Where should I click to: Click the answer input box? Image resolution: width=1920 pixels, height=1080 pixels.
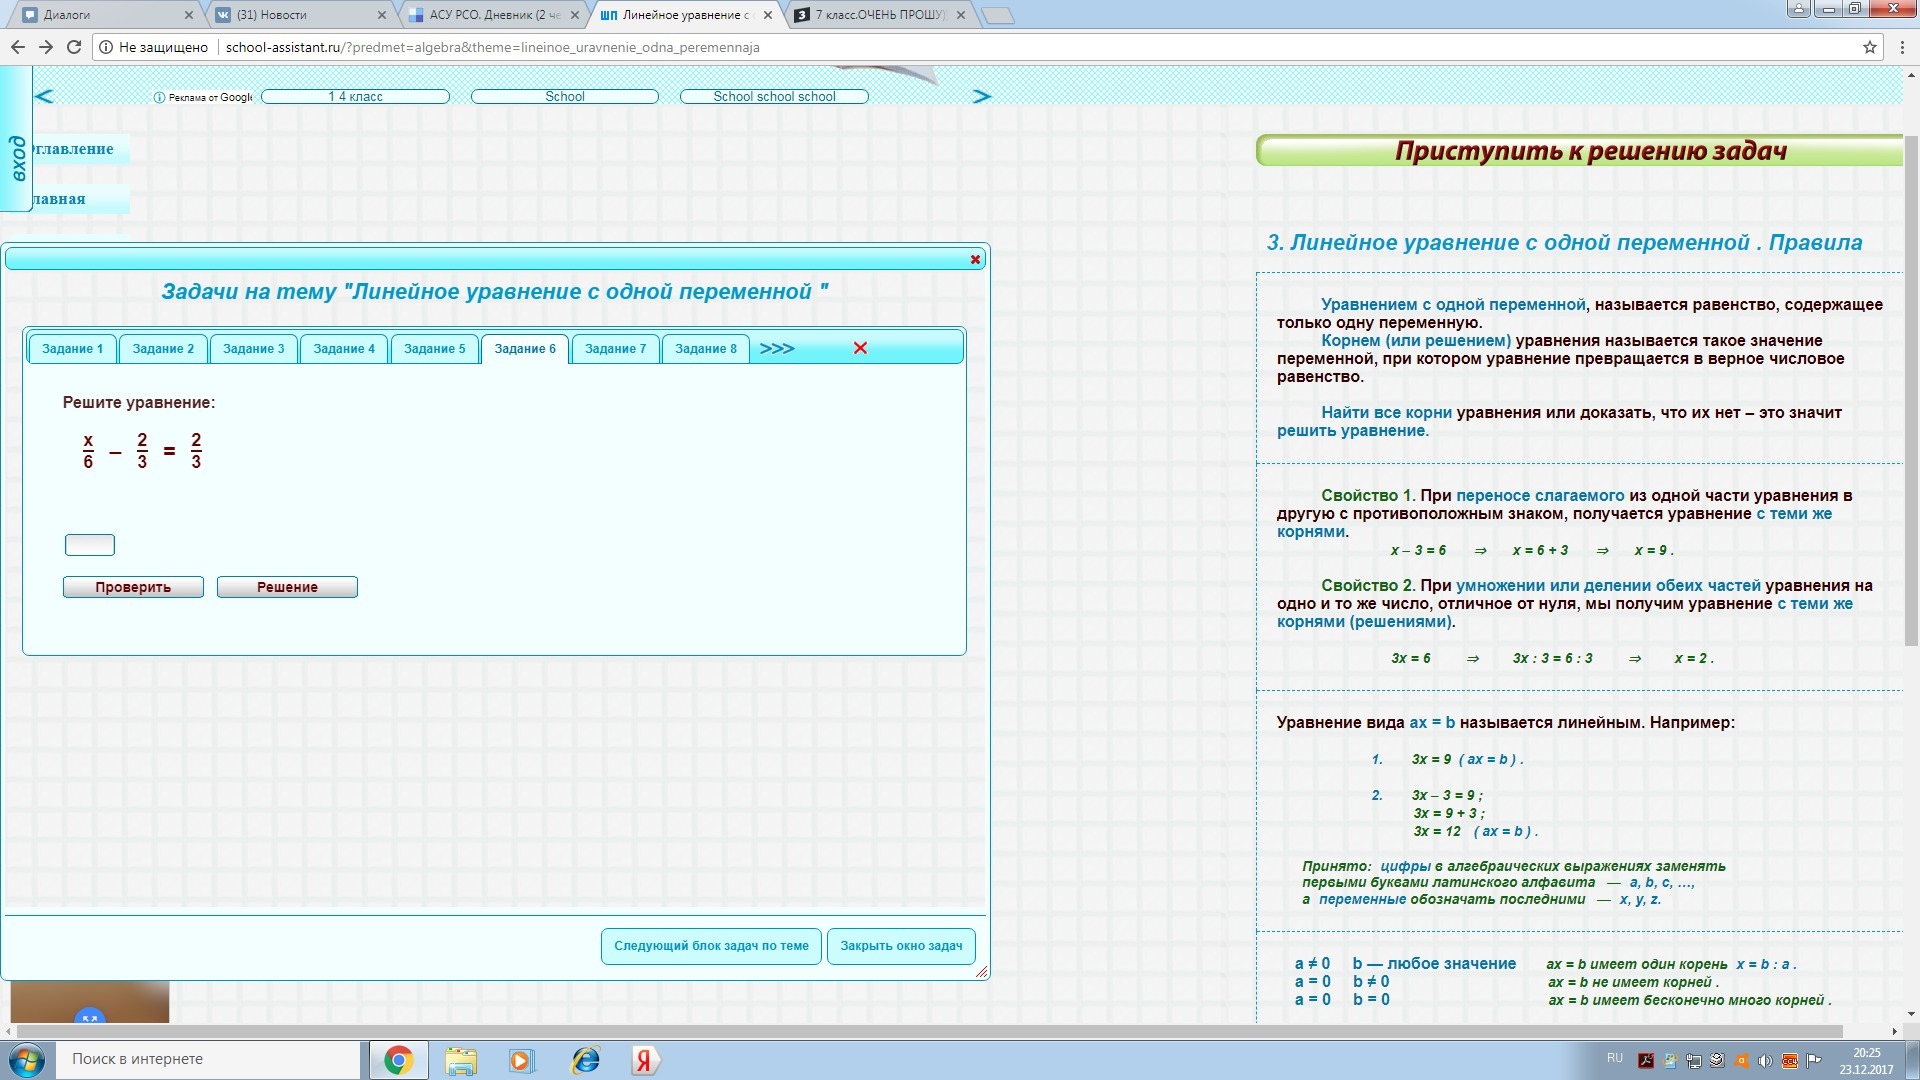(x=90, y=545)
